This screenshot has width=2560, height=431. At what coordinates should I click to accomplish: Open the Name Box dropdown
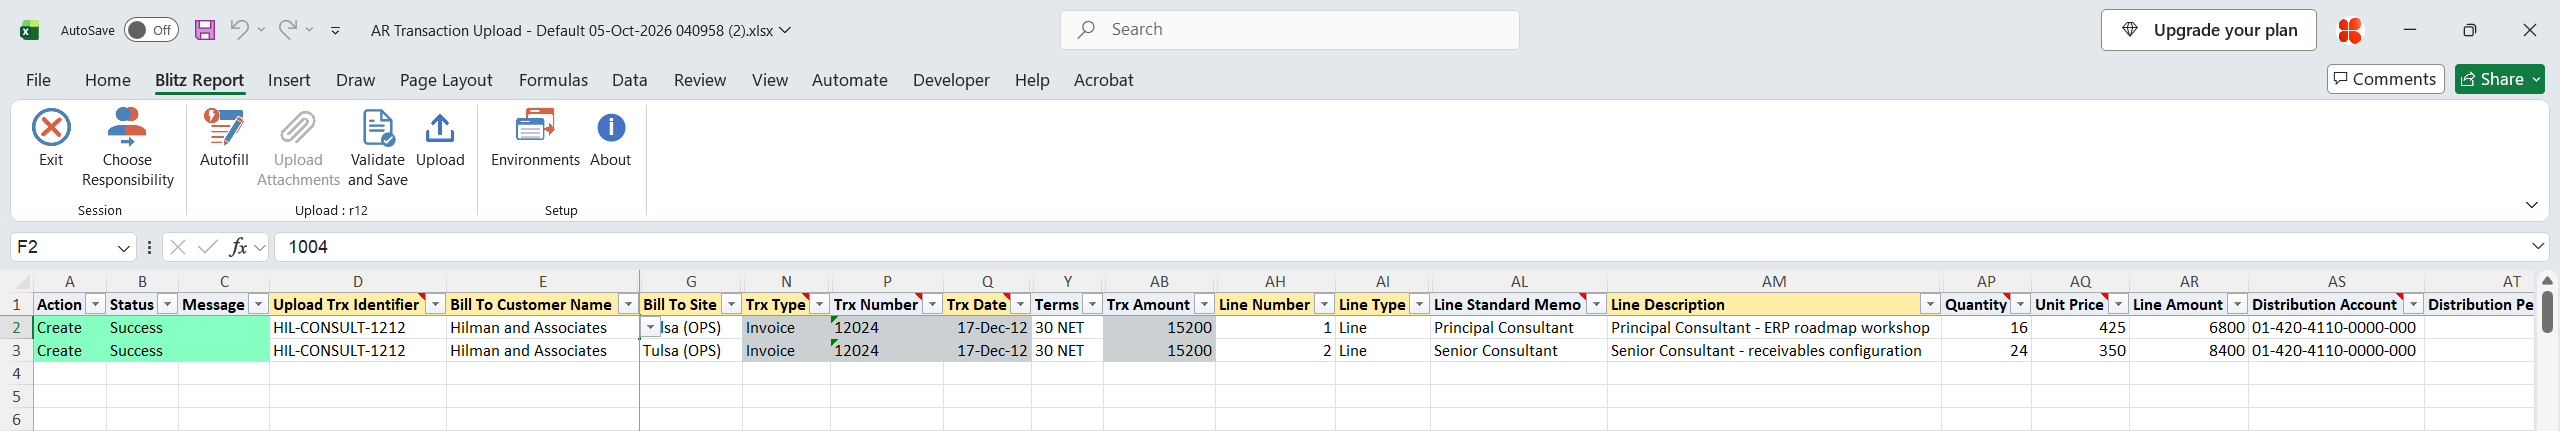(x=123, y=247)
